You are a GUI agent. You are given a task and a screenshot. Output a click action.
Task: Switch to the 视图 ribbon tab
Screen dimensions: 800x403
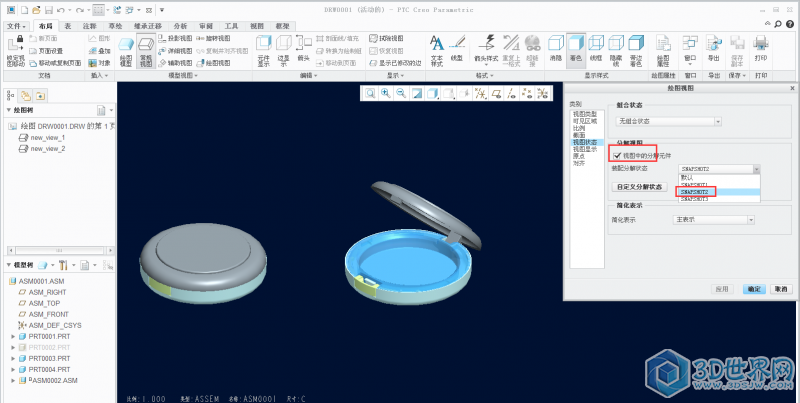[257, 26]
